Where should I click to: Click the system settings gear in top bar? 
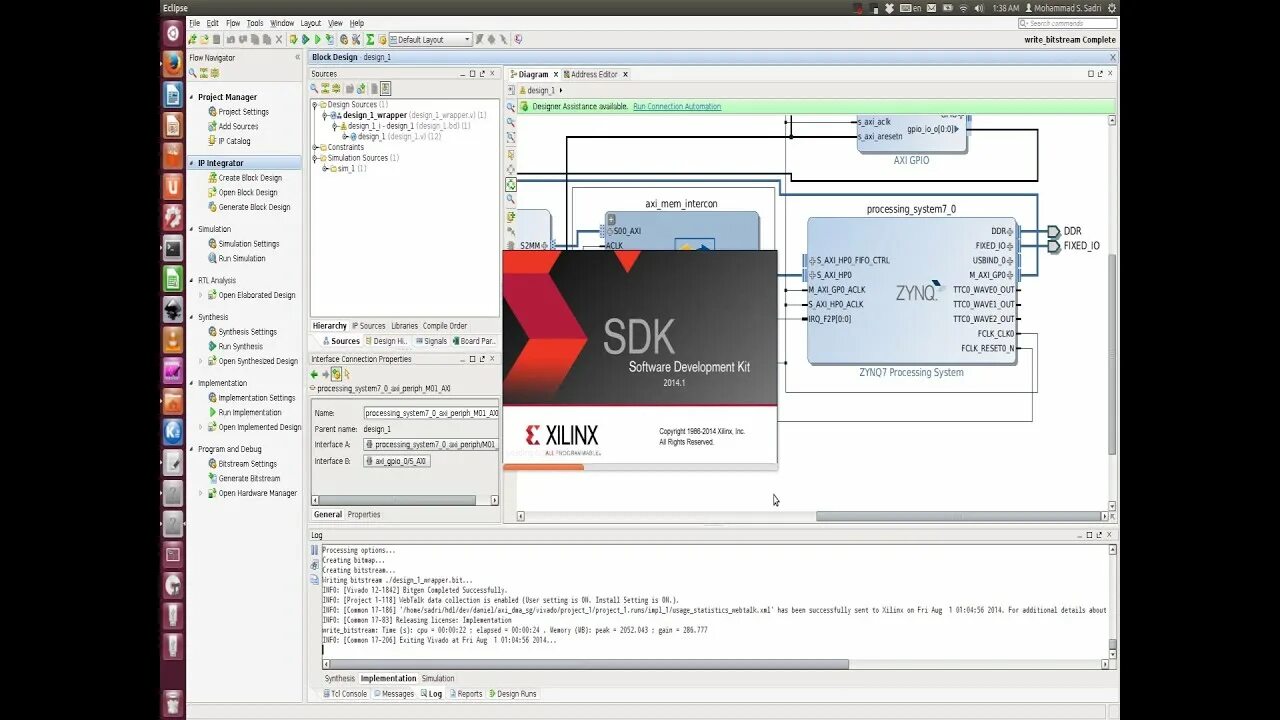(1111, 8)
